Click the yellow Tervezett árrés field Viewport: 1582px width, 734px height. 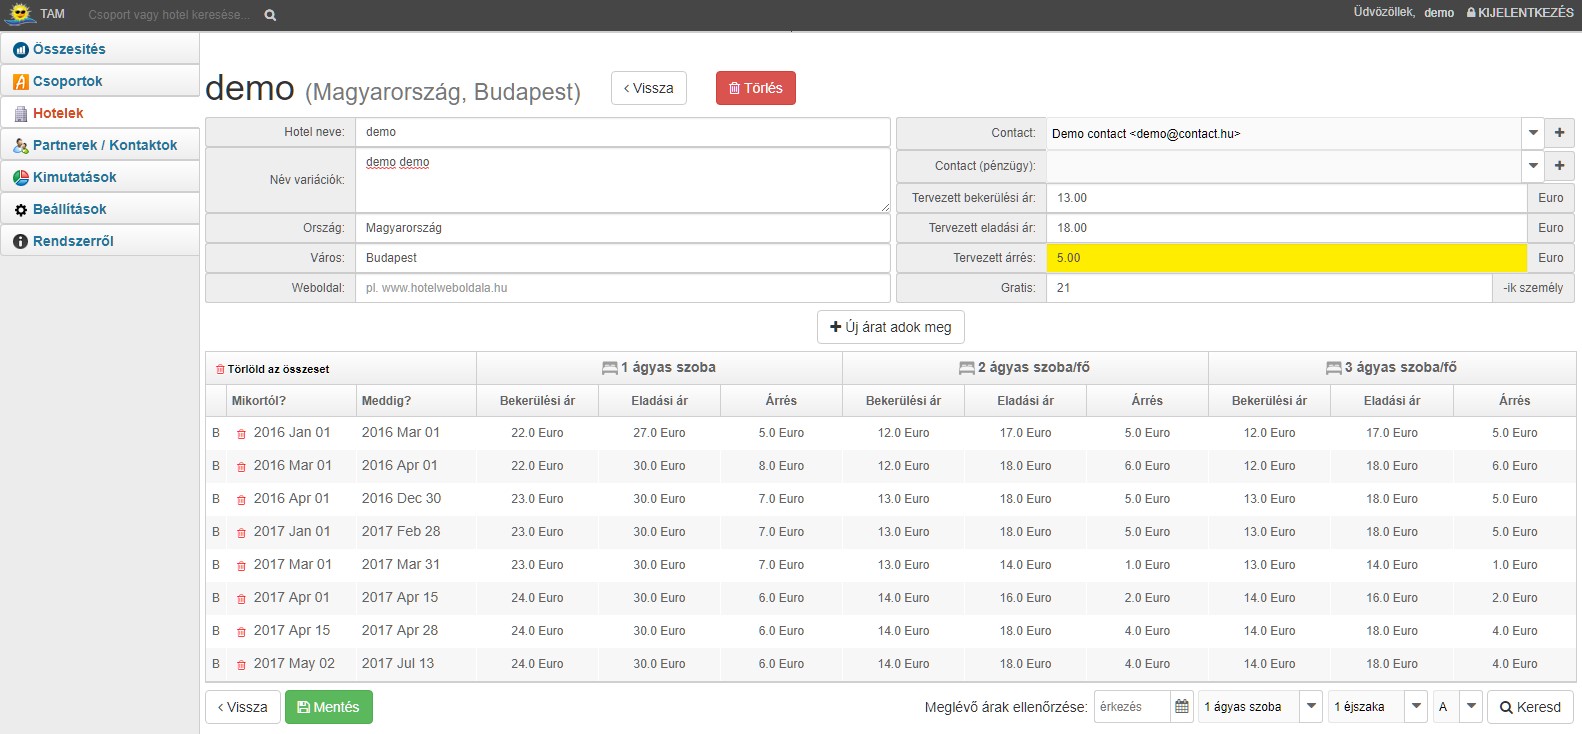pos(1285,258)
